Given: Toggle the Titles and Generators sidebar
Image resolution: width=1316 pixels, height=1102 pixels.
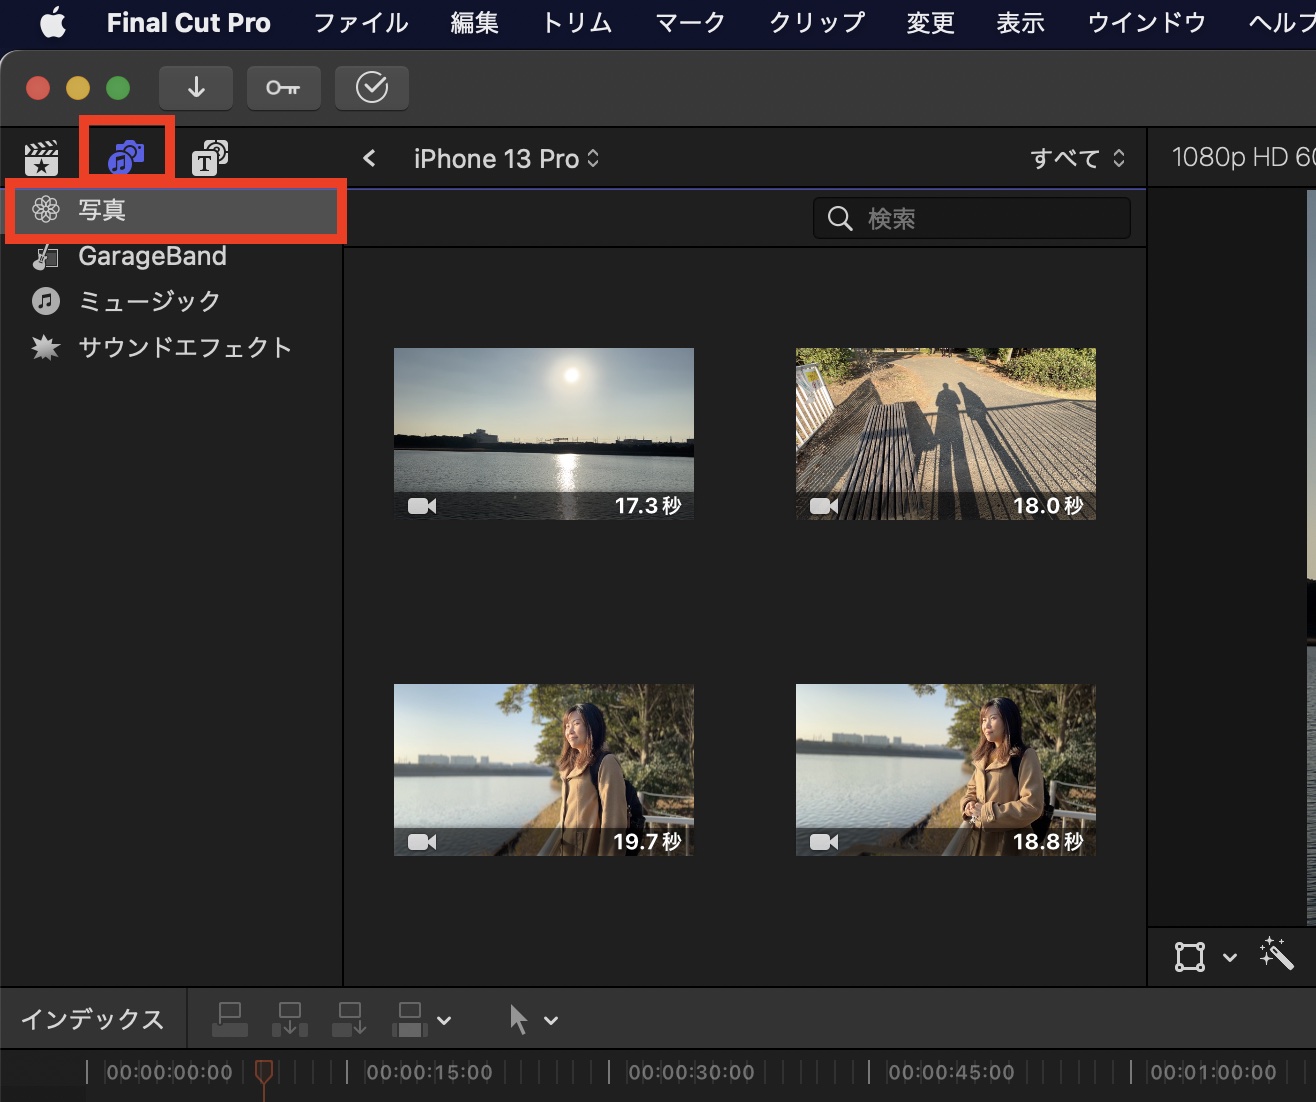Looking at the screenshot, I should pos(210,158).
